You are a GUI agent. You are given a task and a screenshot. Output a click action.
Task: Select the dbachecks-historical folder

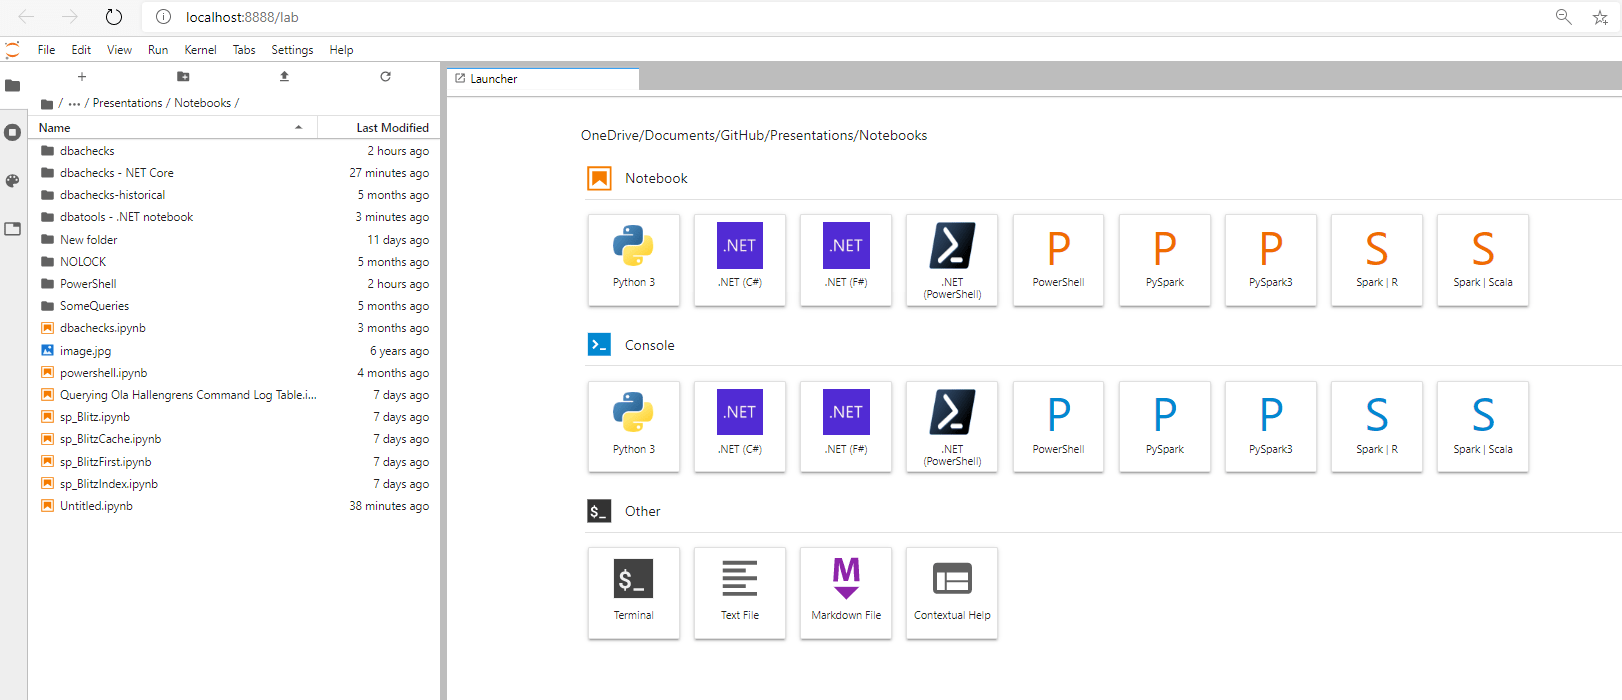point(112,195)
